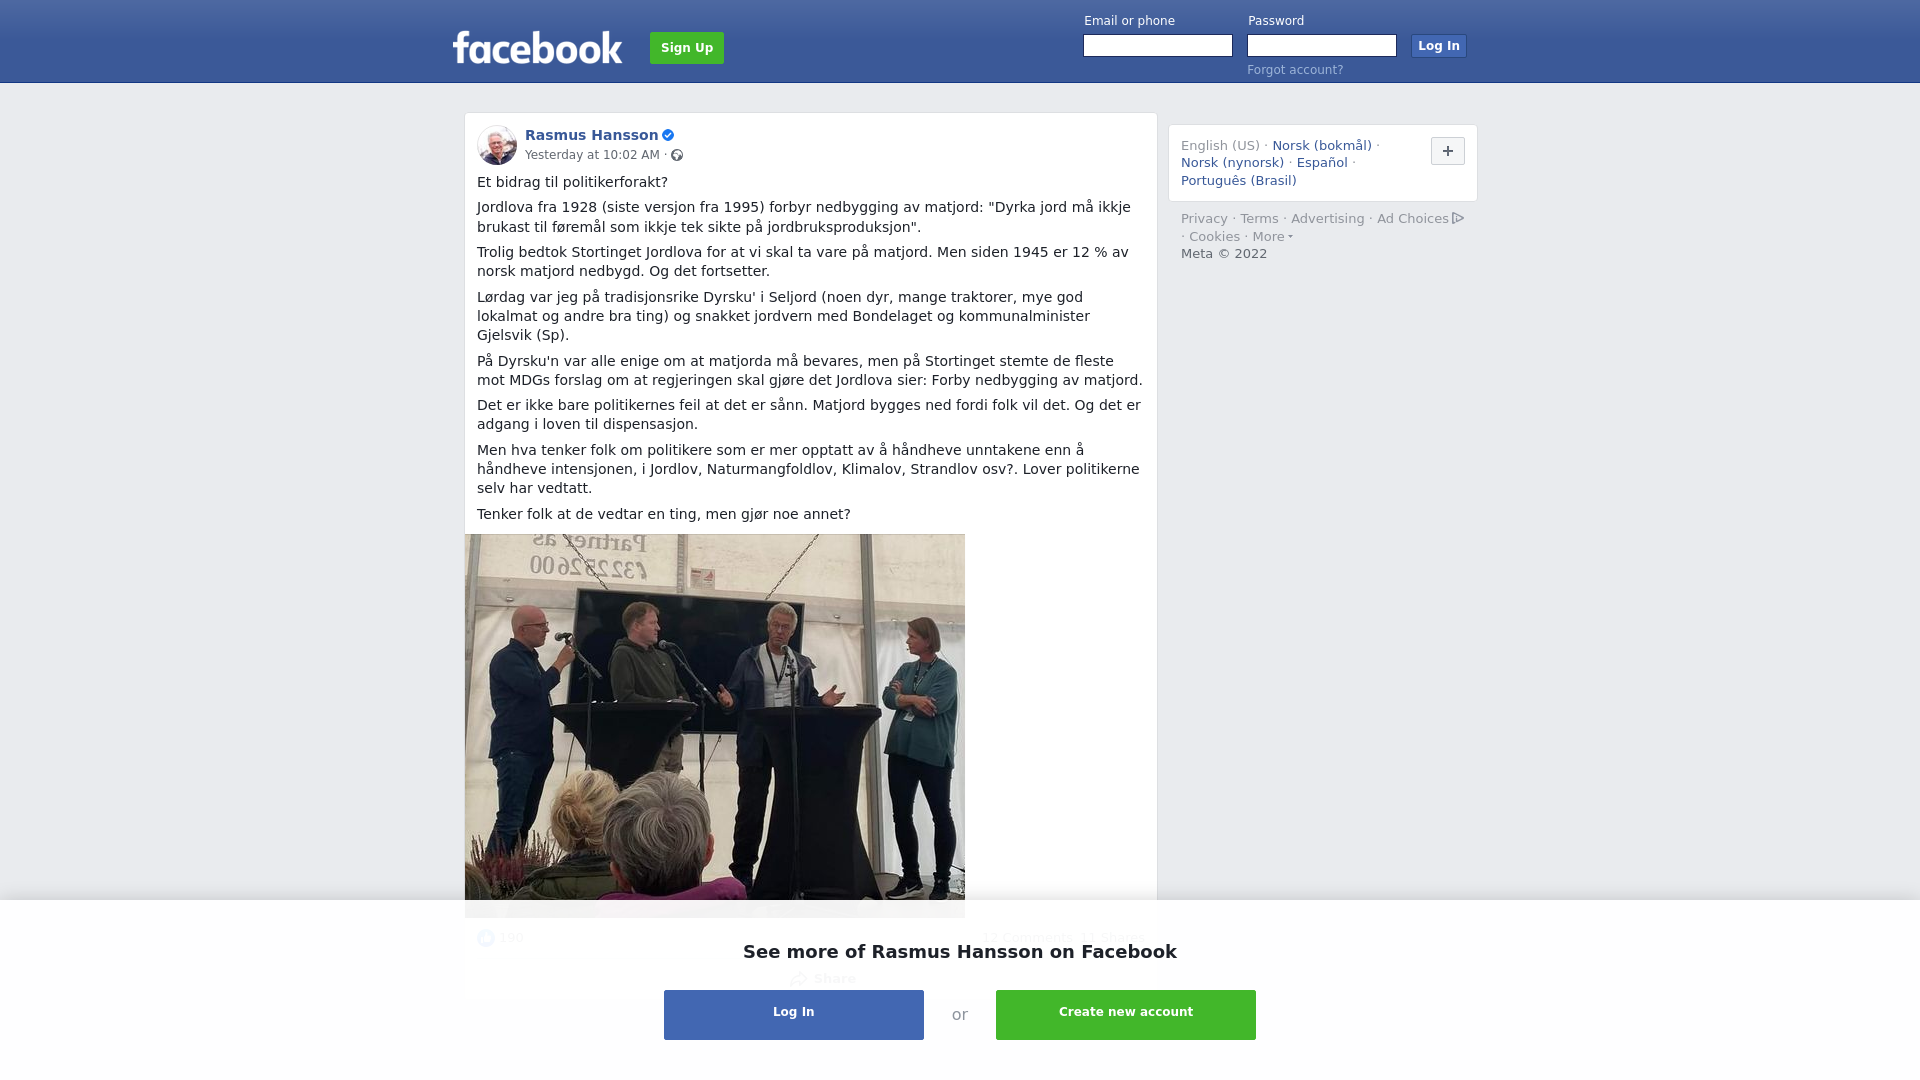Screen dimensions: 1920x1080
Task: Click the plus icon for more languages
Action: 1447,151
